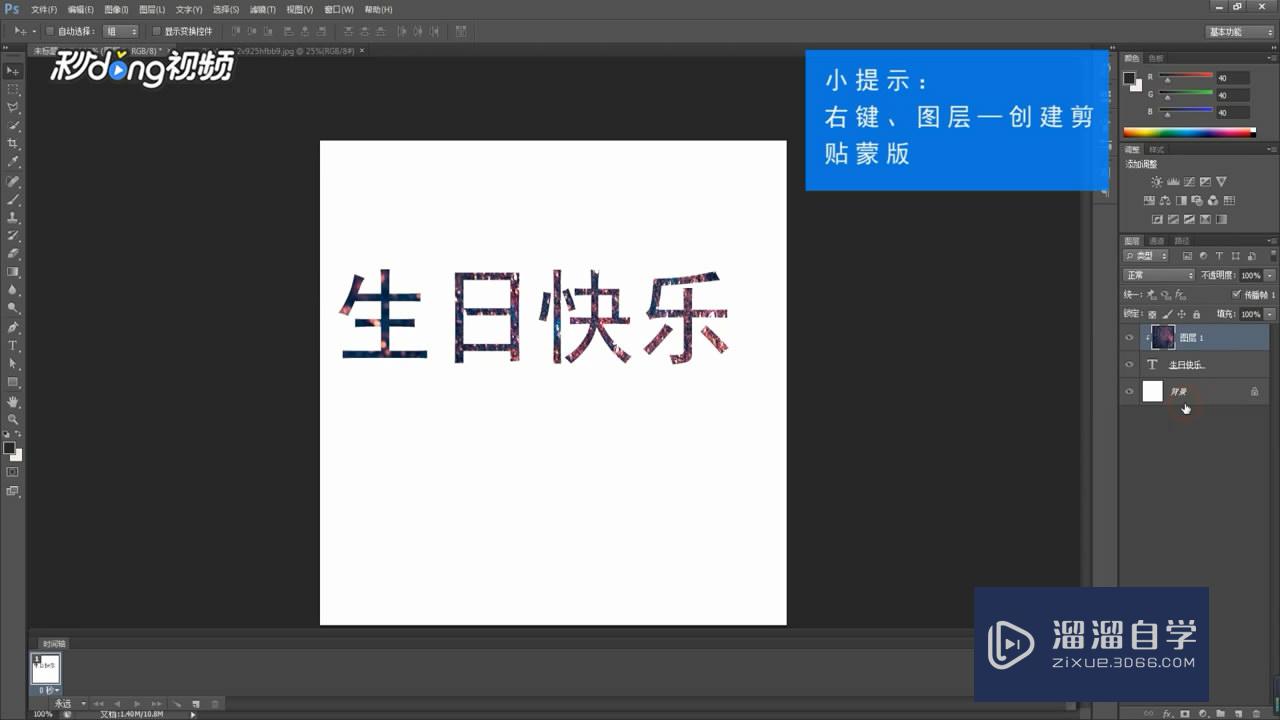Add a Levels adjustment
Image resolution: width=1280 pixels, height=720 pixels.
[1173, 182]
